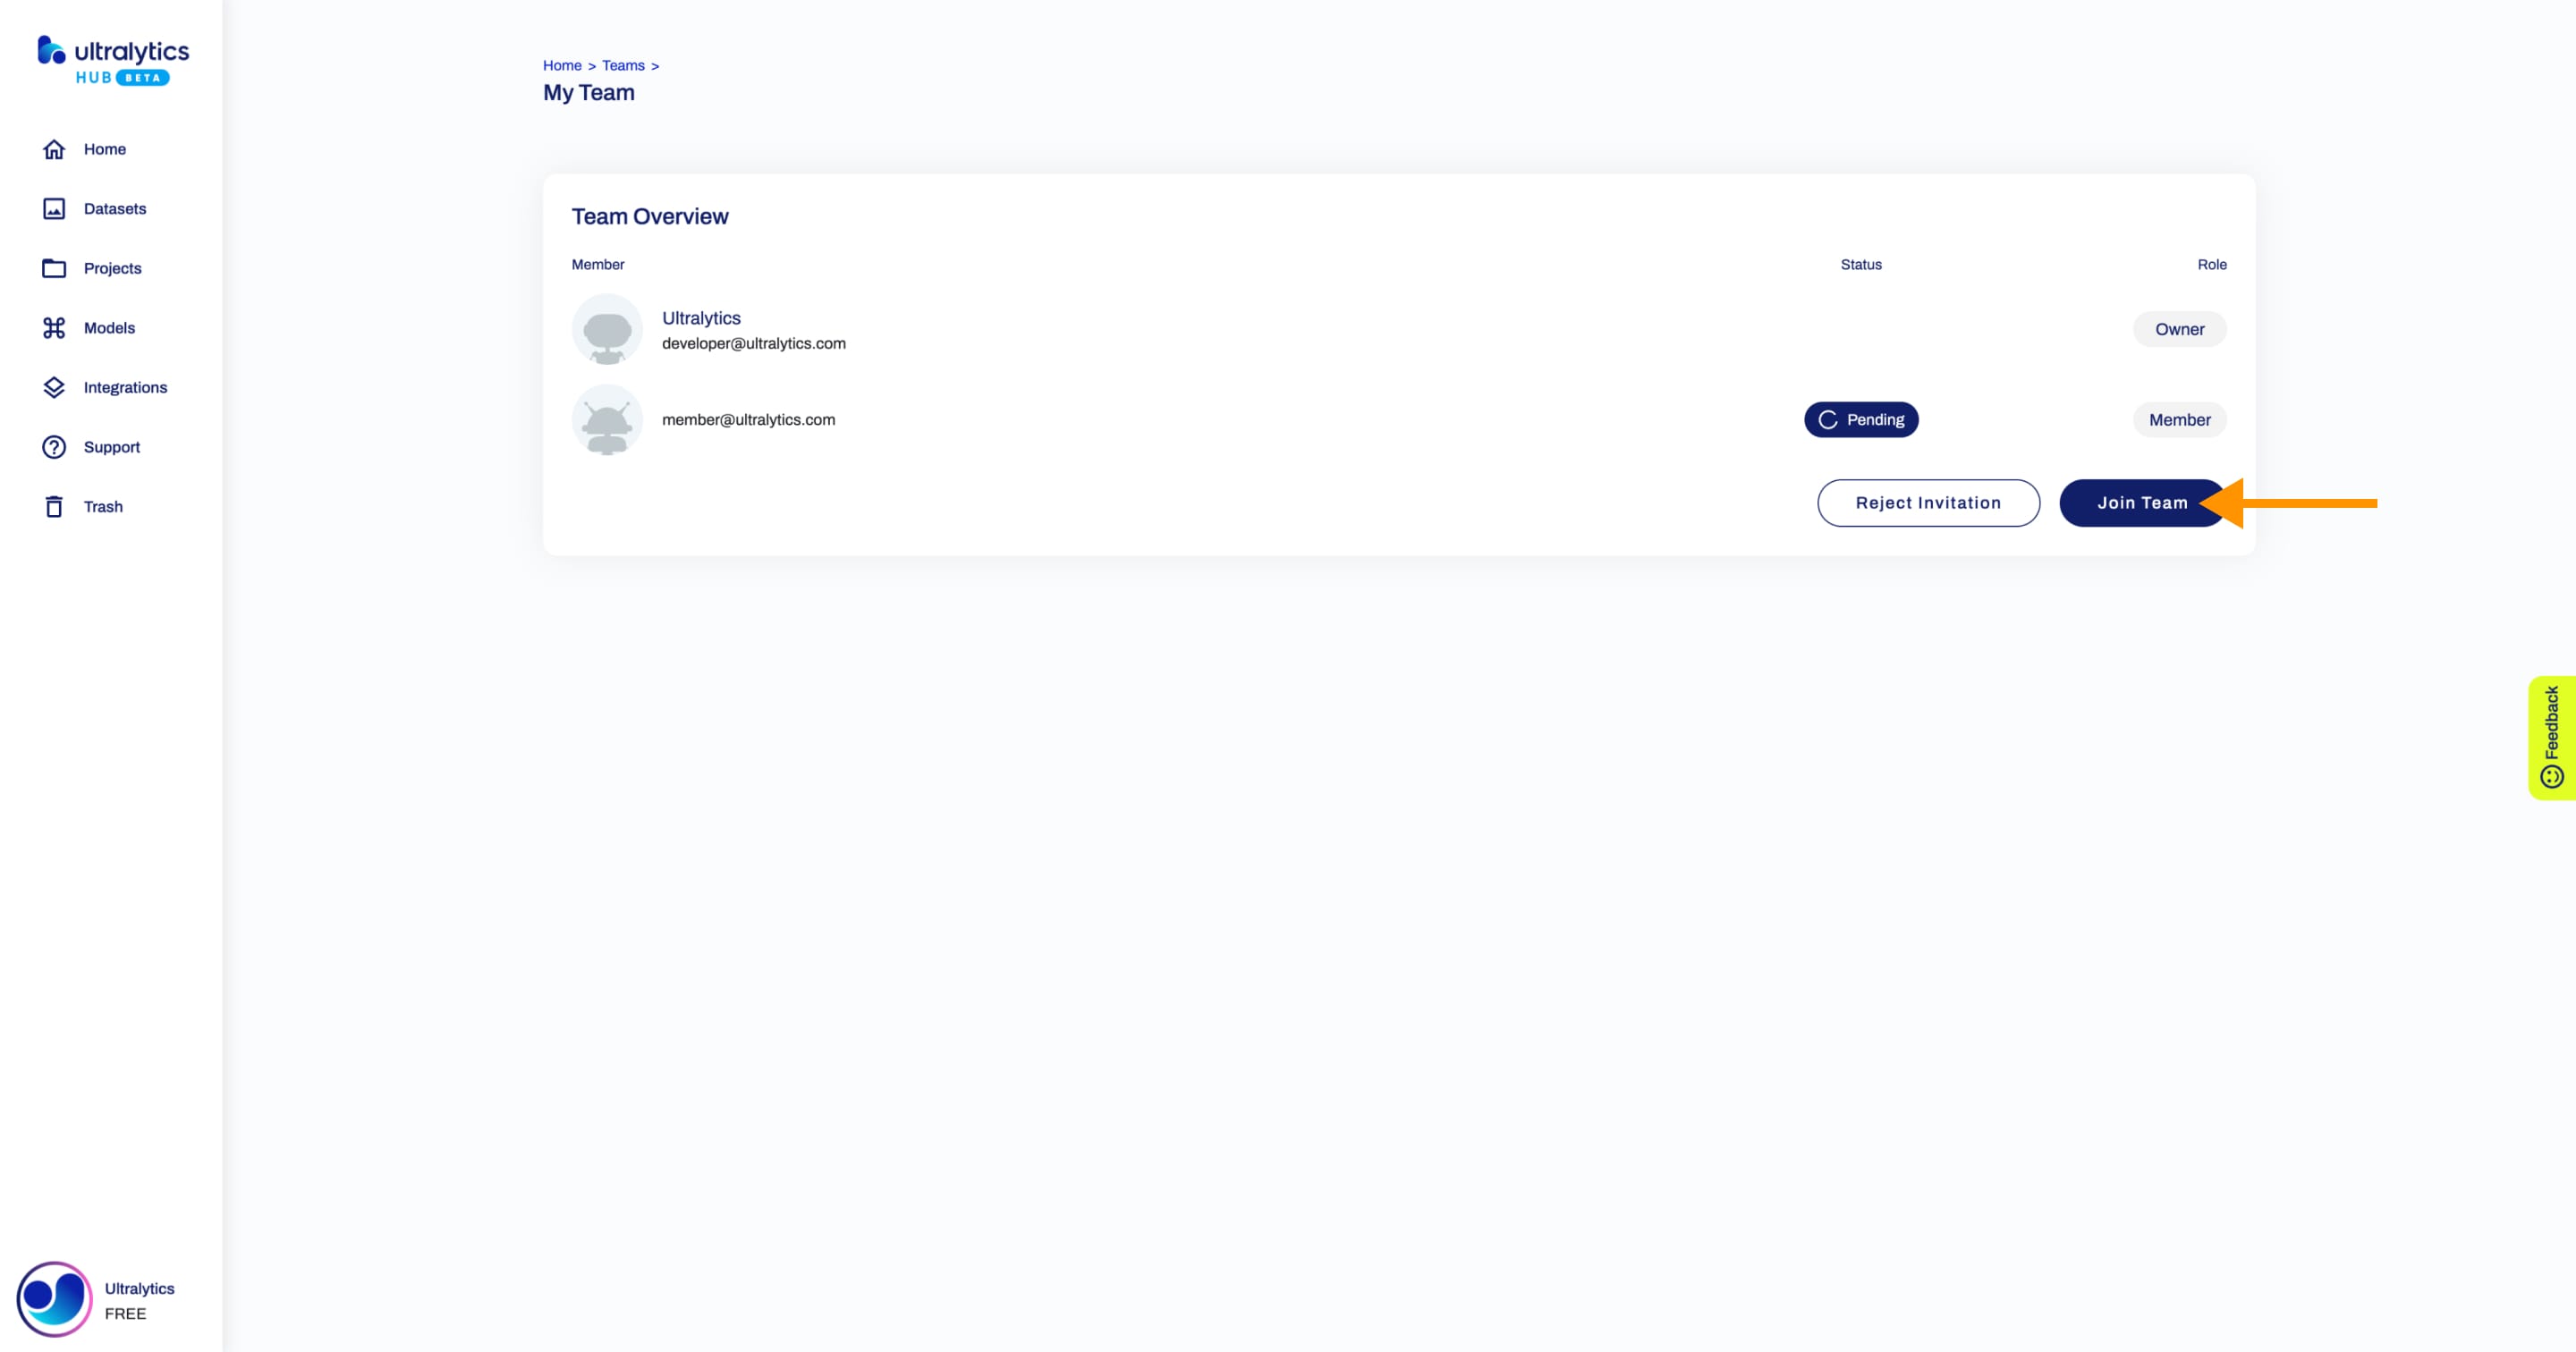Click the Support icon in sidebar
Viewport: 2576px width, 1352px height.
tap(55, 446)
